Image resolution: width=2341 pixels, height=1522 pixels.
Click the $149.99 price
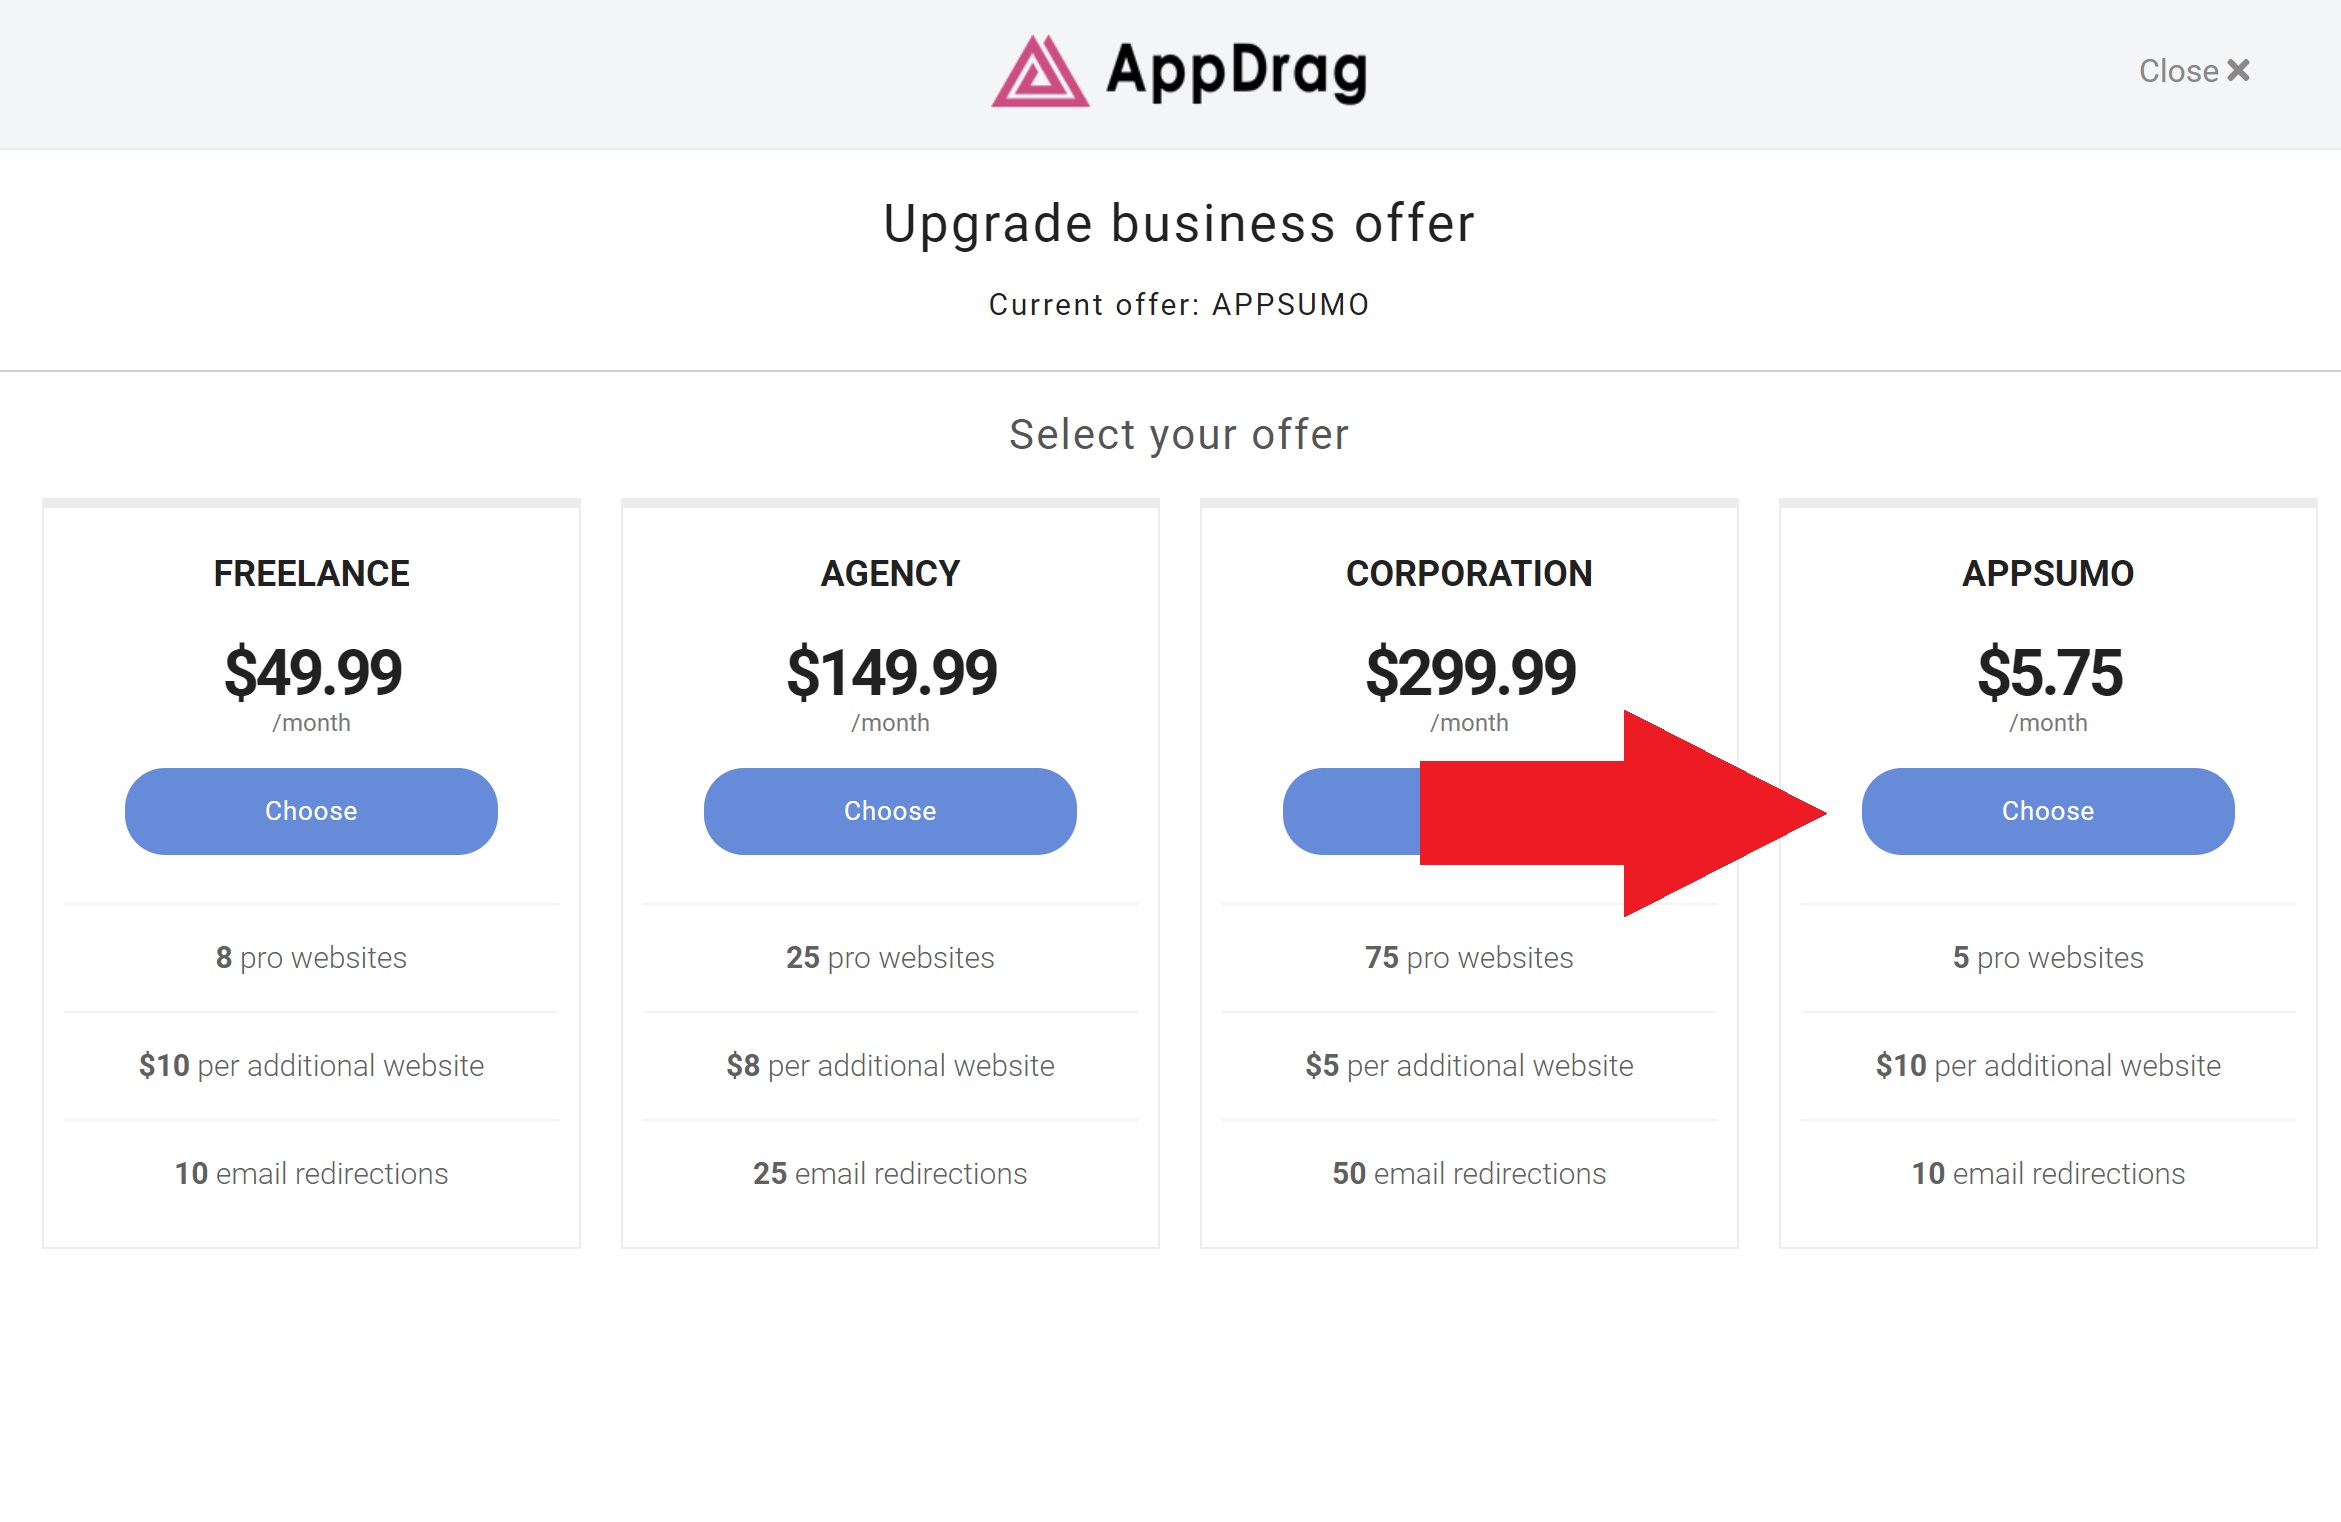pyautogui.click(x=891, y=672)
